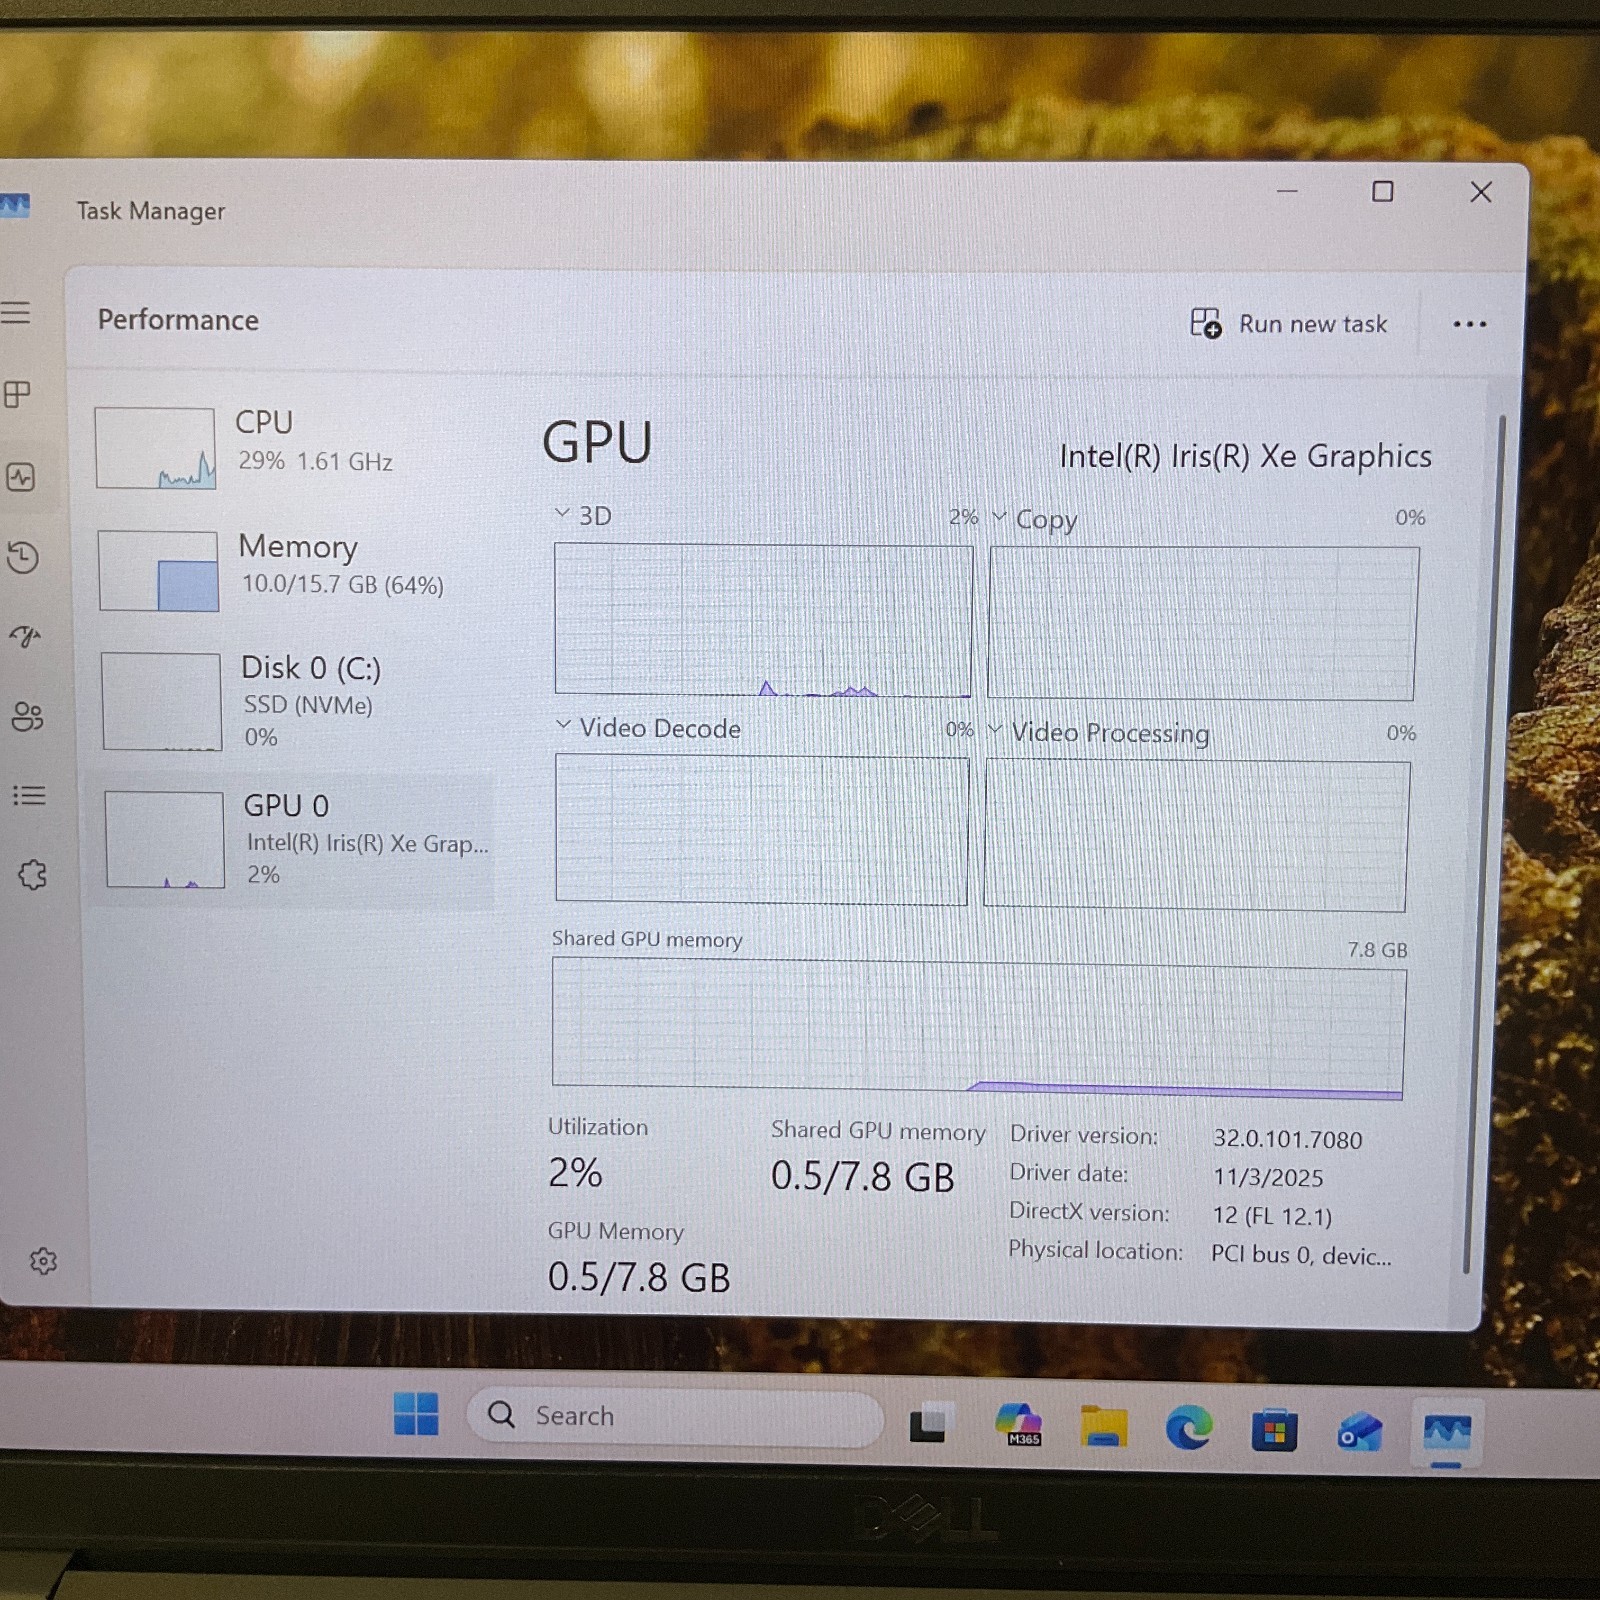Image resolution: width=1600 pixels, height=1600 pixels.
Task: Open Outlook from the taskbar
Action: point(1359,1432)
